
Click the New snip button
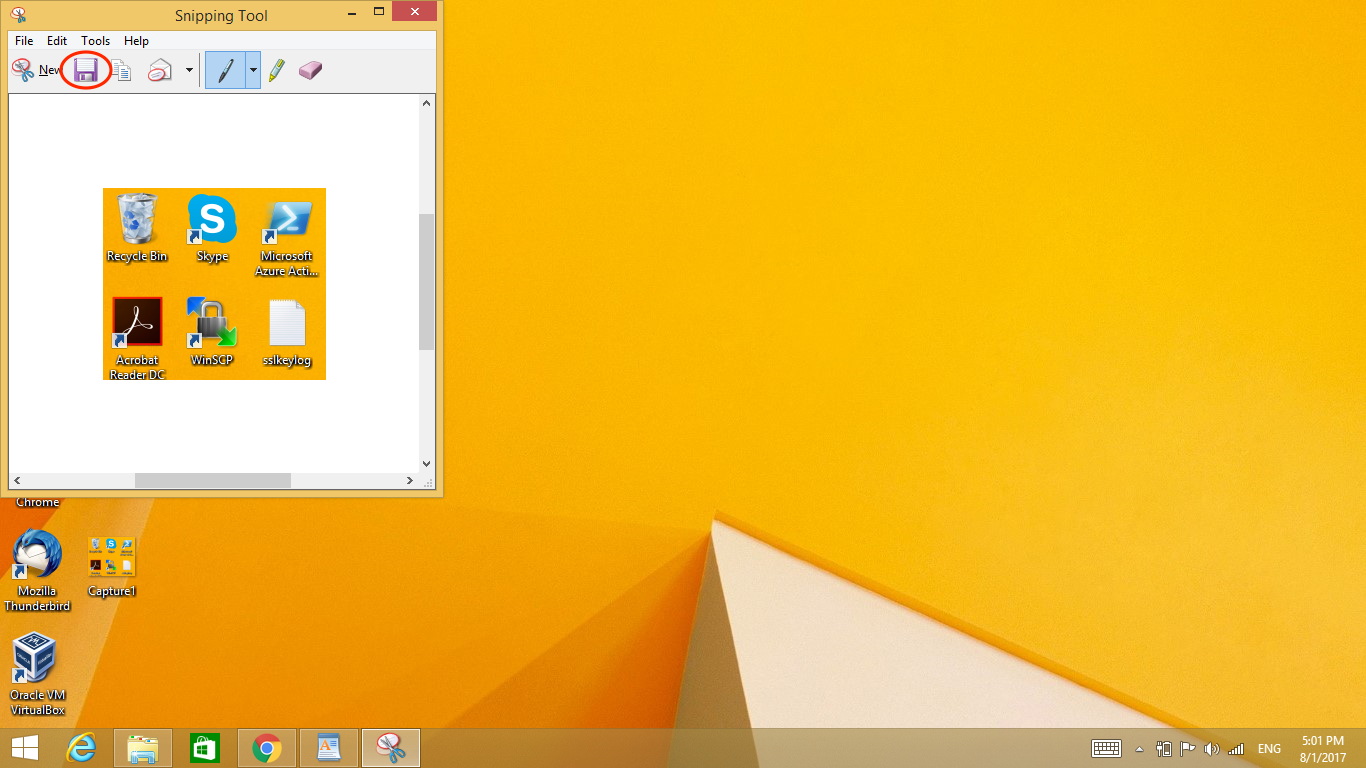tap(36, 70)
